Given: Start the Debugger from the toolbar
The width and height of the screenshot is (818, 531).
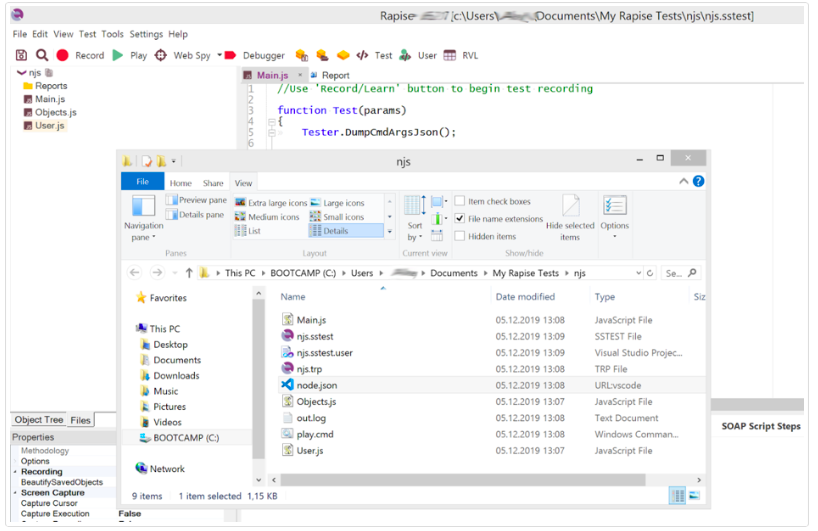Looking at the screenshot, I should point(230,56).
